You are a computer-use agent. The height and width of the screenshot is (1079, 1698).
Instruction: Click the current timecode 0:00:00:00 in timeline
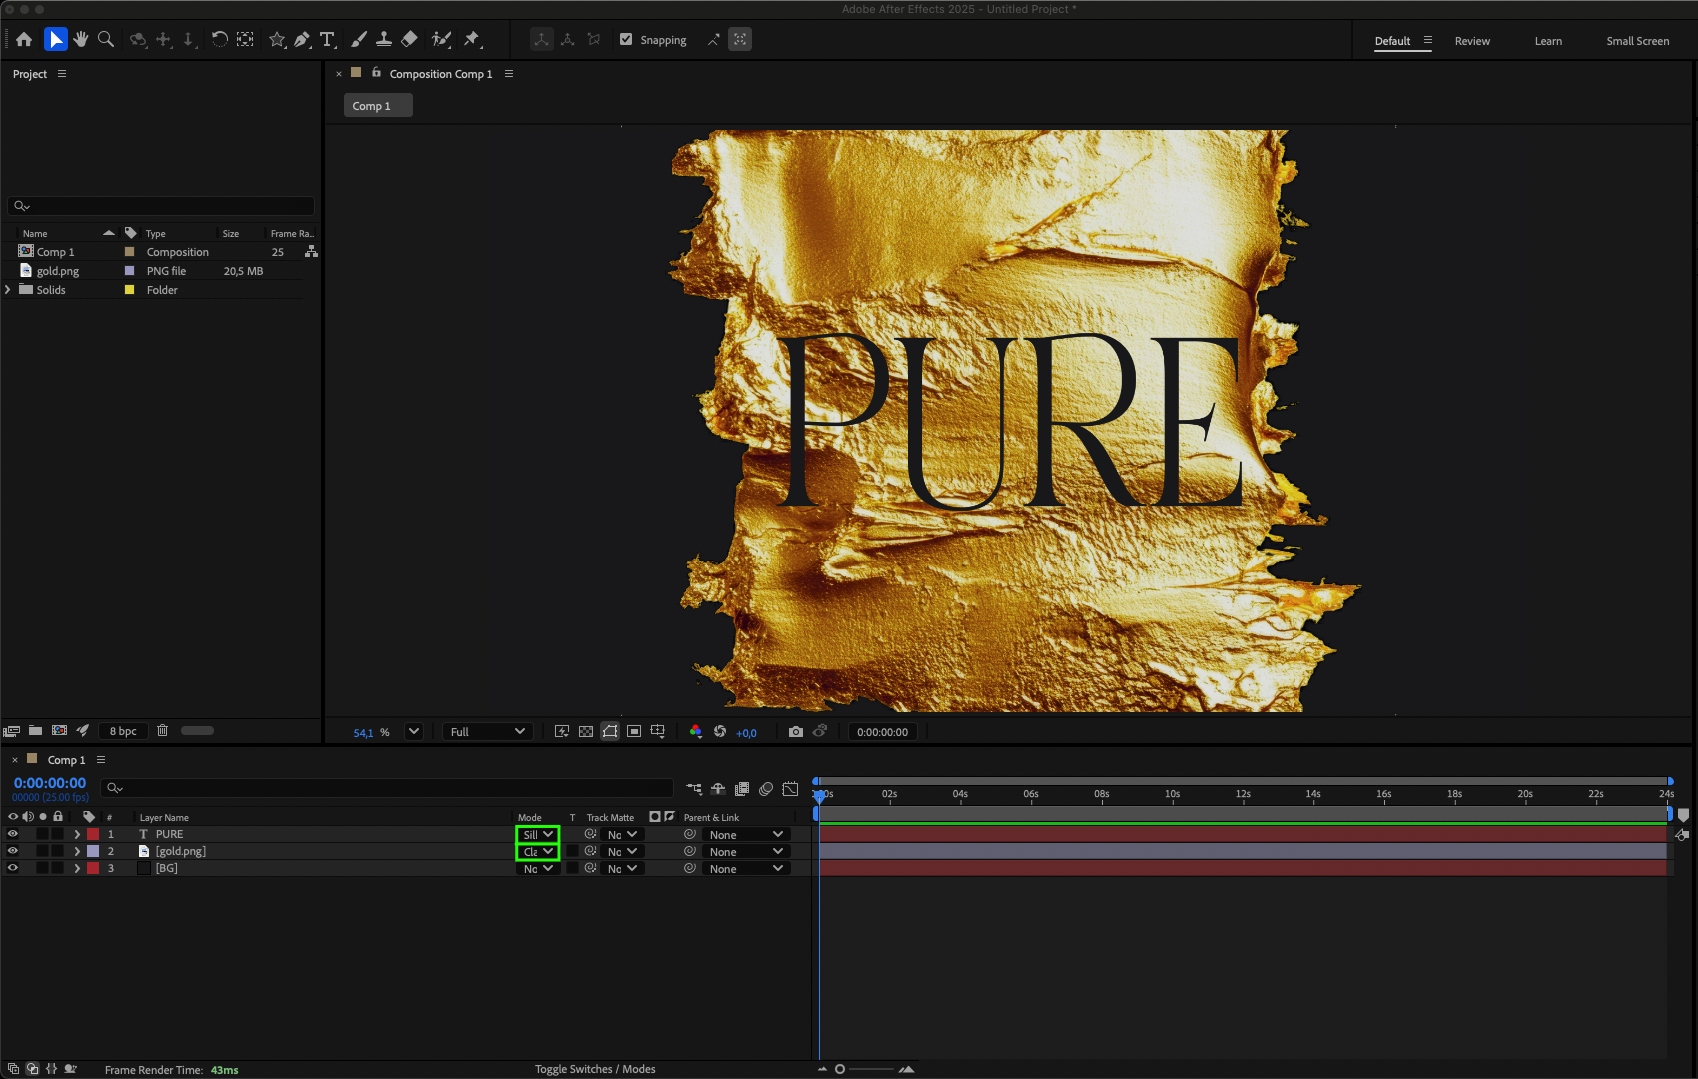50,783
